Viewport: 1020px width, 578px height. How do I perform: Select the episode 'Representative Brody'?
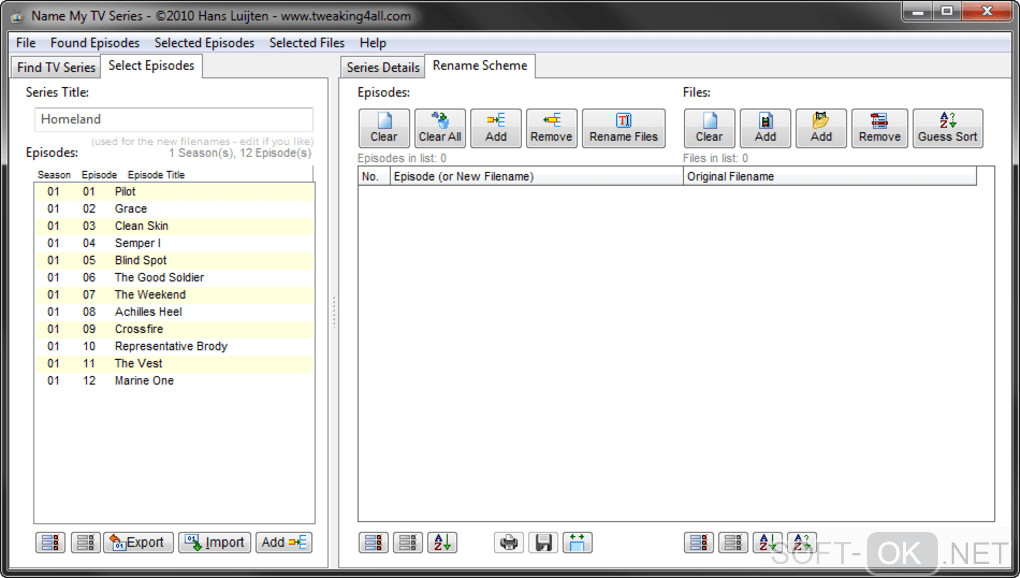coord(174,347)
